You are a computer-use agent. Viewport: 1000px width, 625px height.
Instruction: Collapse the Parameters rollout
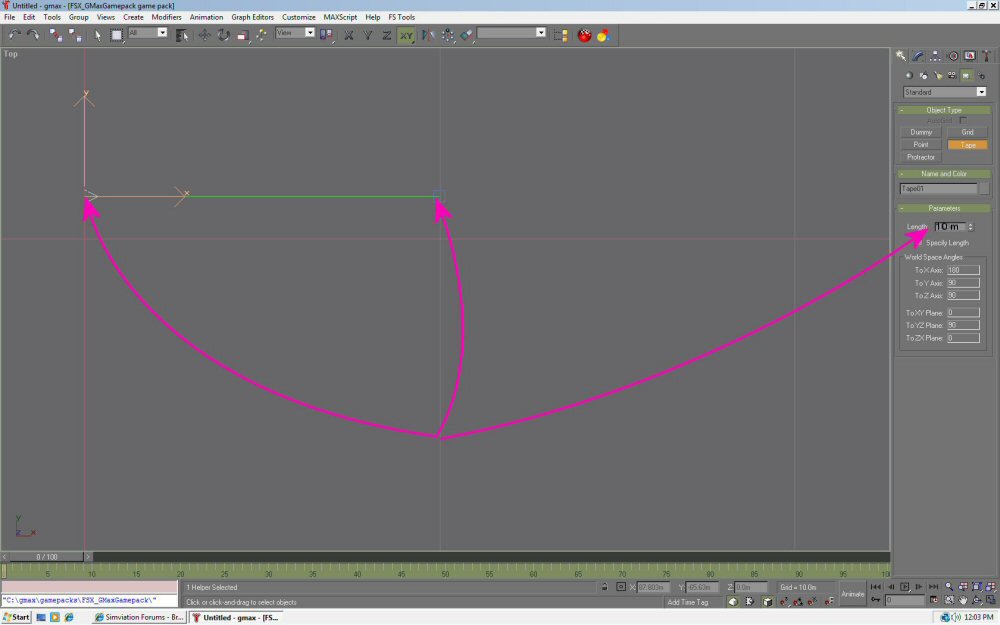click(x=944, y=208)
